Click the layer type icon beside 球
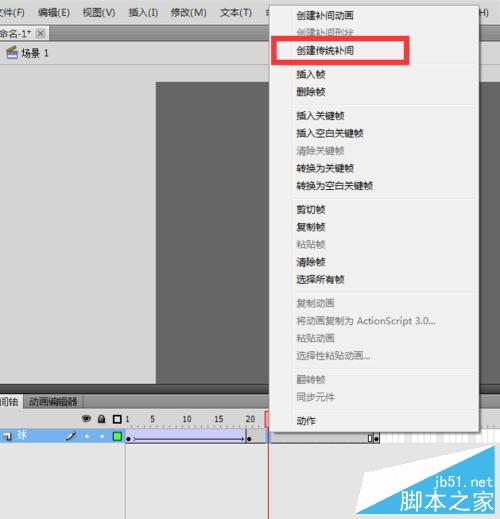This screenshot has width=500, height=519. click(x=8, y=436)
